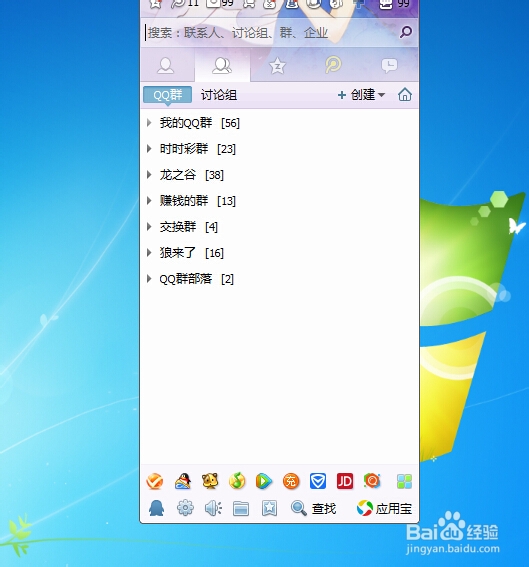Click the 查找 find button

313,508
